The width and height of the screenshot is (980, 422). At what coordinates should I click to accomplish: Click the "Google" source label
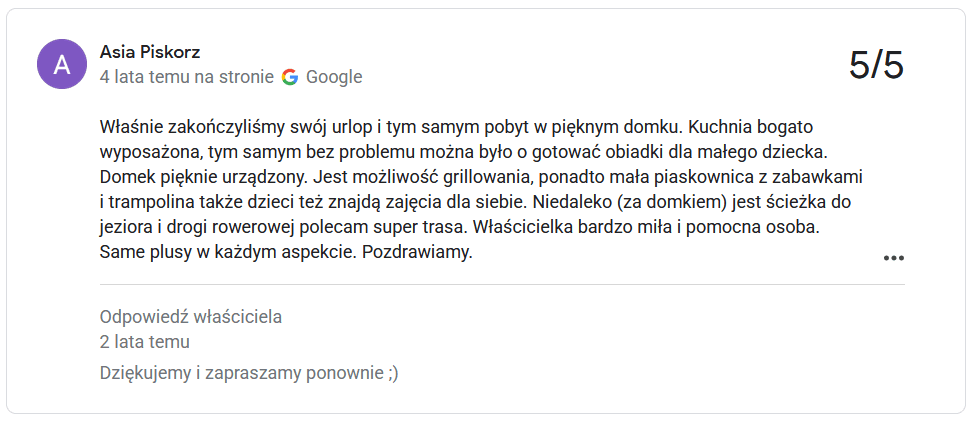(x=334, y=77)
